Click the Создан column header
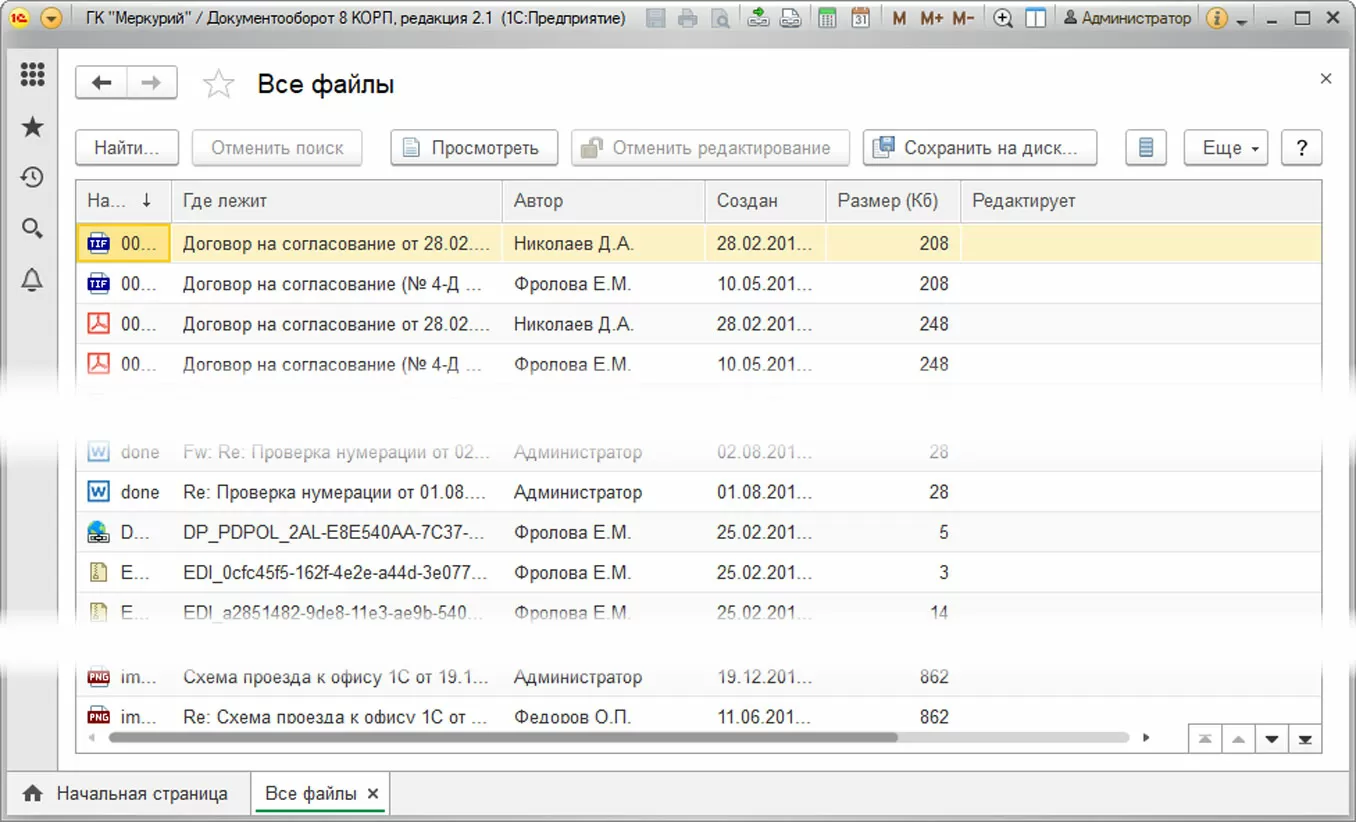 765,201
